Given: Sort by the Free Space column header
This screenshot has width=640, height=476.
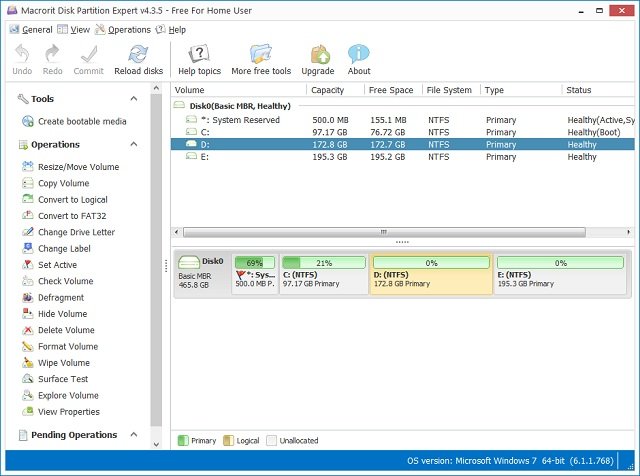Looking at the screenshot, I should (x=393, y=90).
